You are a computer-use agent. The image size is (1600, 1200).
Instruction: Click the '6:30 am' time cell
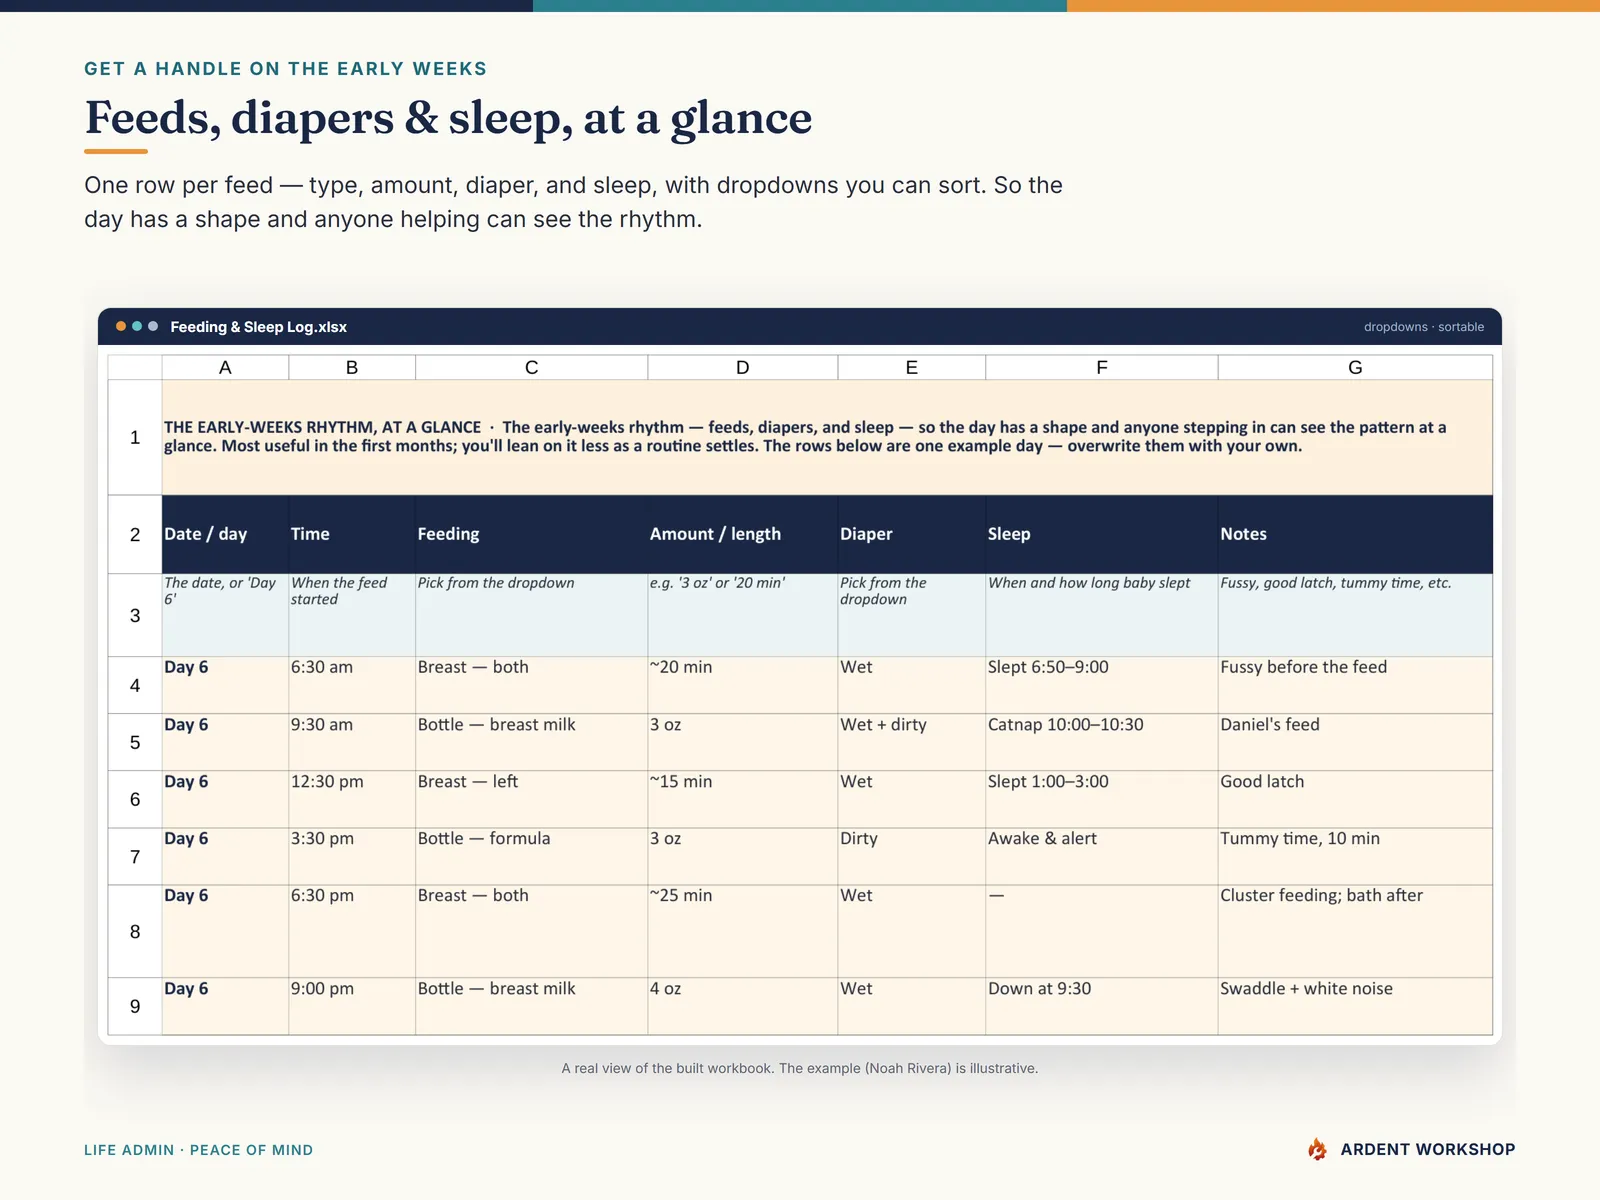coord(352,685)
